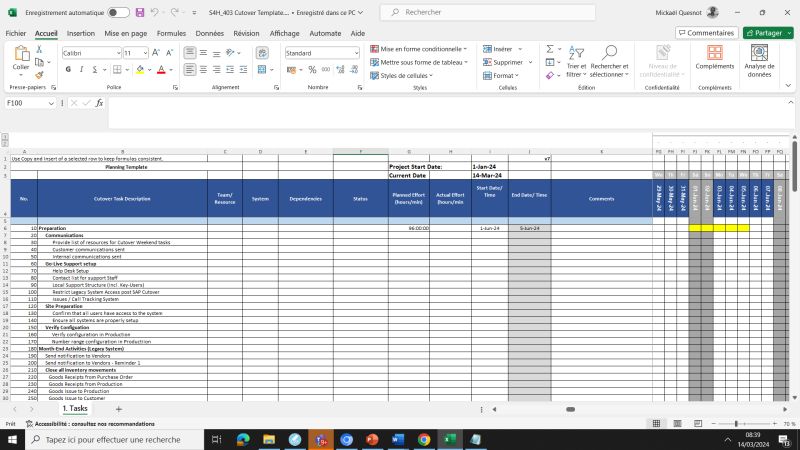Toggle underline formatting (S)
Image resolution: width=800 pixels, height=450 pixels.
pos(94,69)
